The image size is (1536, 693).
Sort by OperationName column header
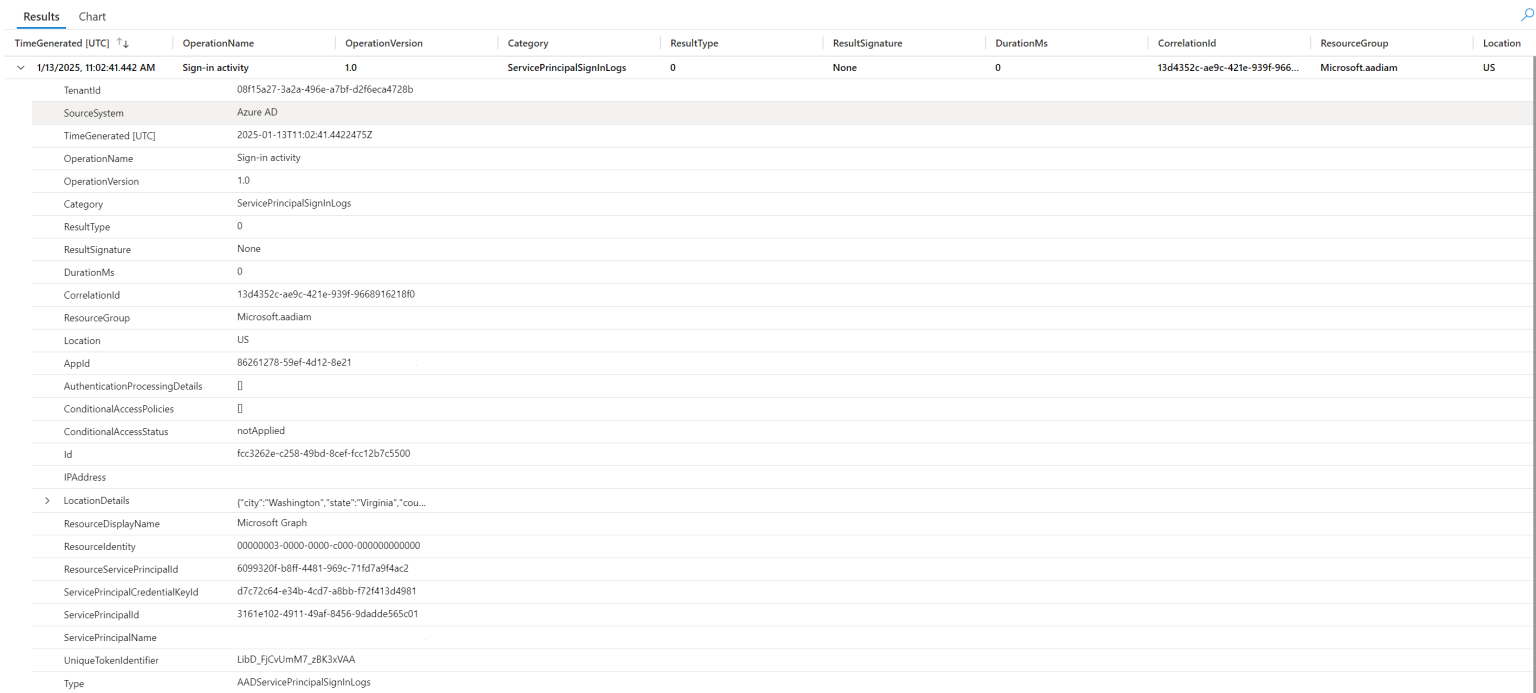218,43
